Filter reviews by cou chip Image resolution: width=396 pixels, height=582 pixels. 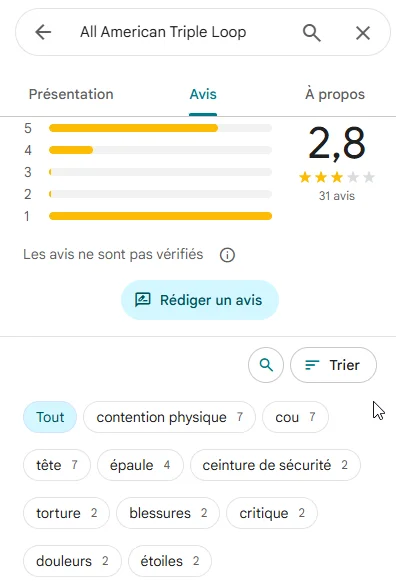tap(295, 417)
